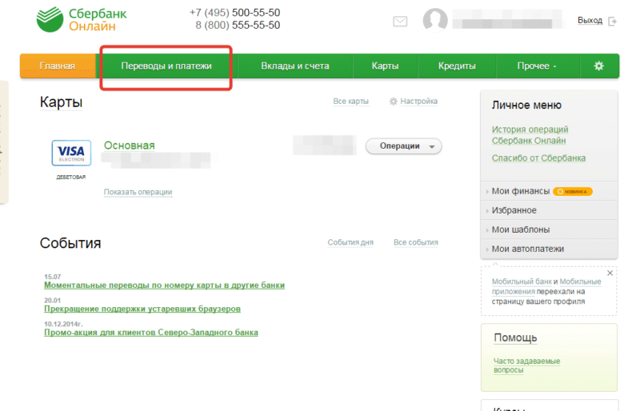Screen dimensions: 640x411
Task: Click the События section heading
Action: point(70,243)
